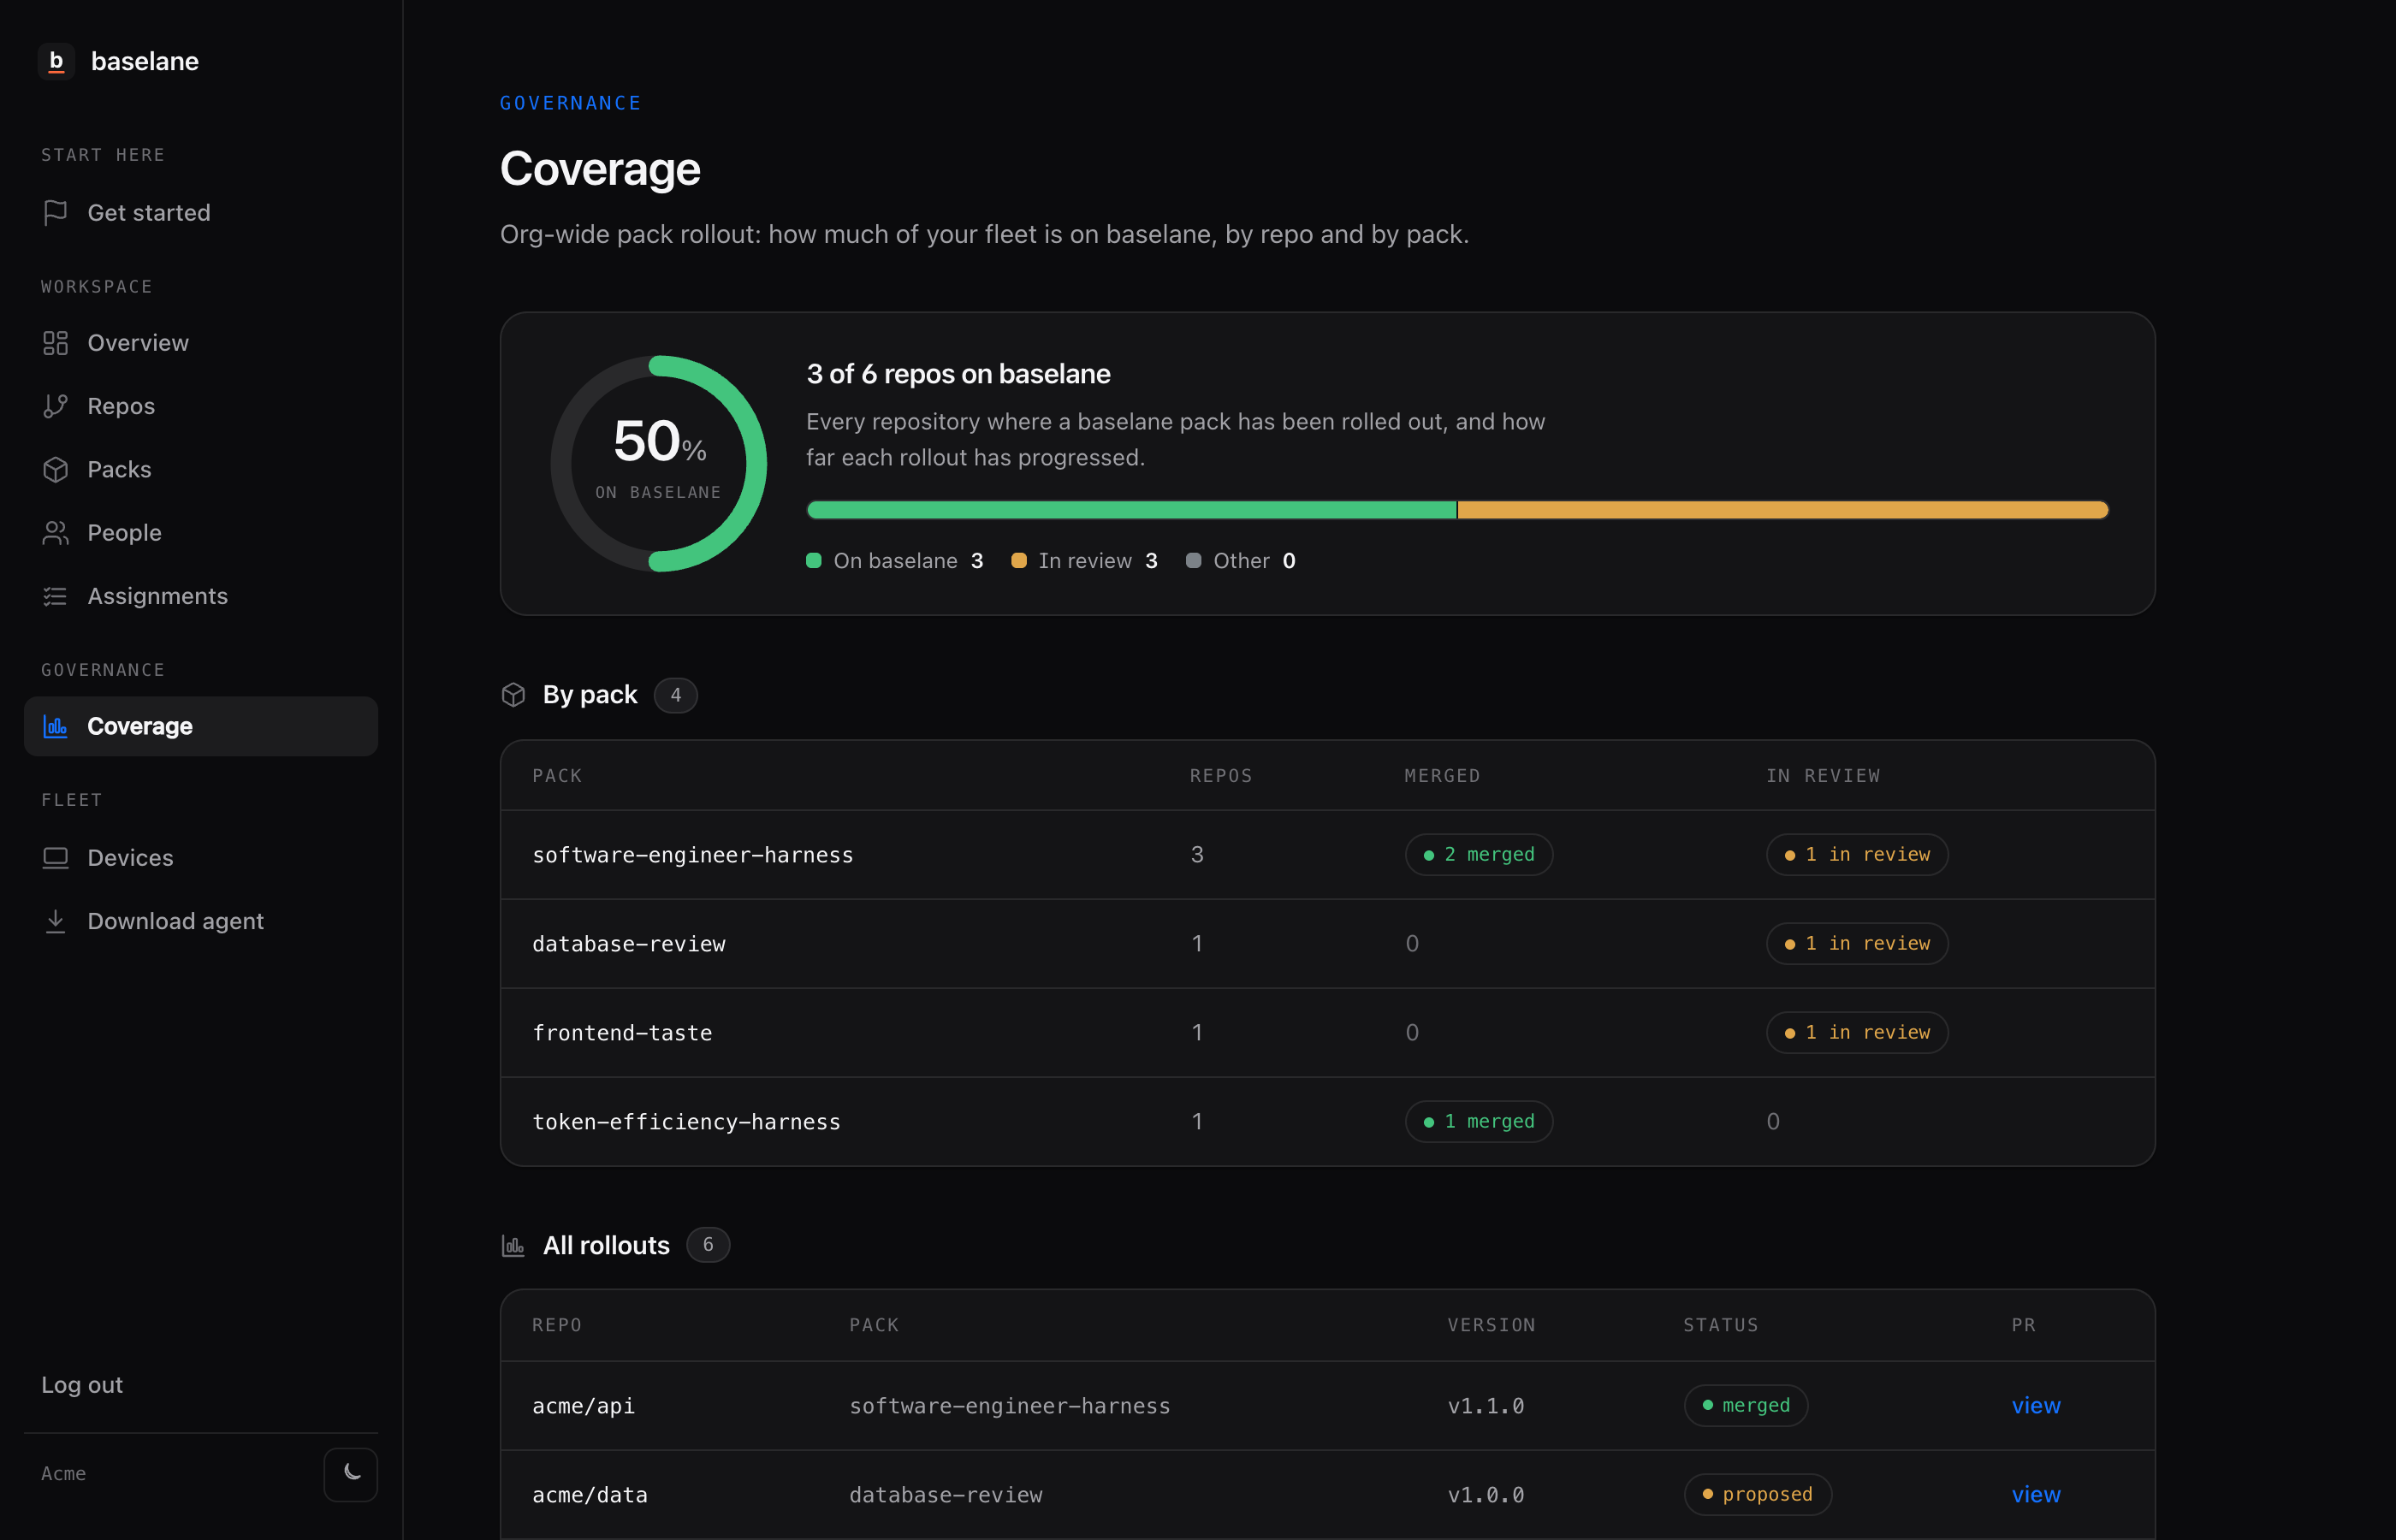
Task: Click the baselane logo icon
Action: click(x=56, y=61)
